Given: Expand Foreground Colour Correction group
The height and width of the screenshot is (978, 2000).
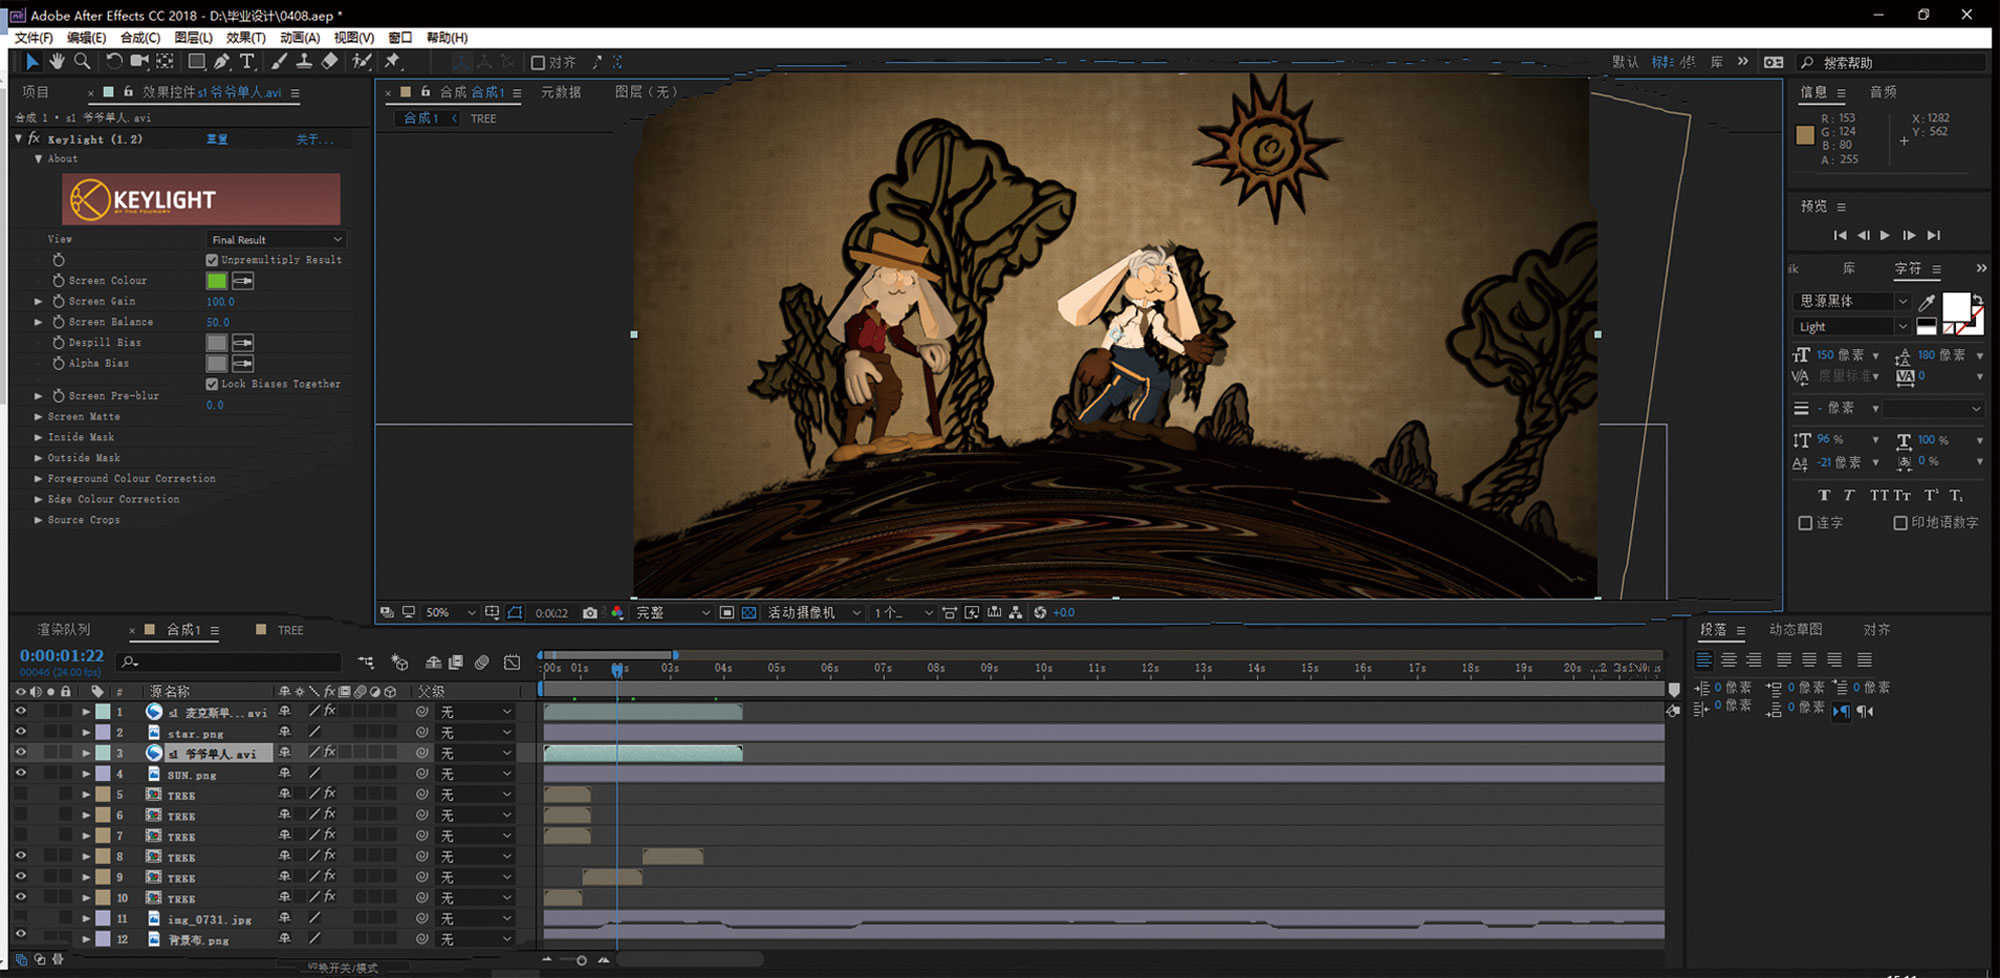Looking at the screenshot, I should (x=38, y=478).
